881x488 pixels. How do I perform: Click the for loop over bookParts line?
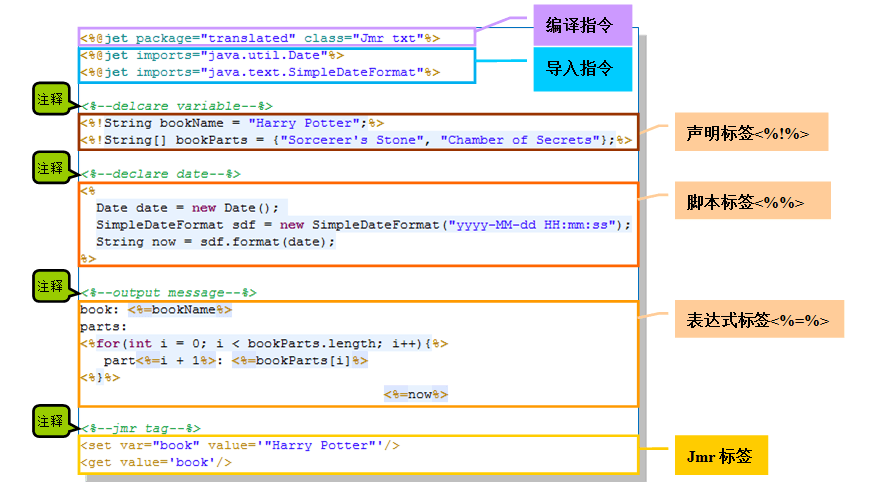(x=264, y=343)
